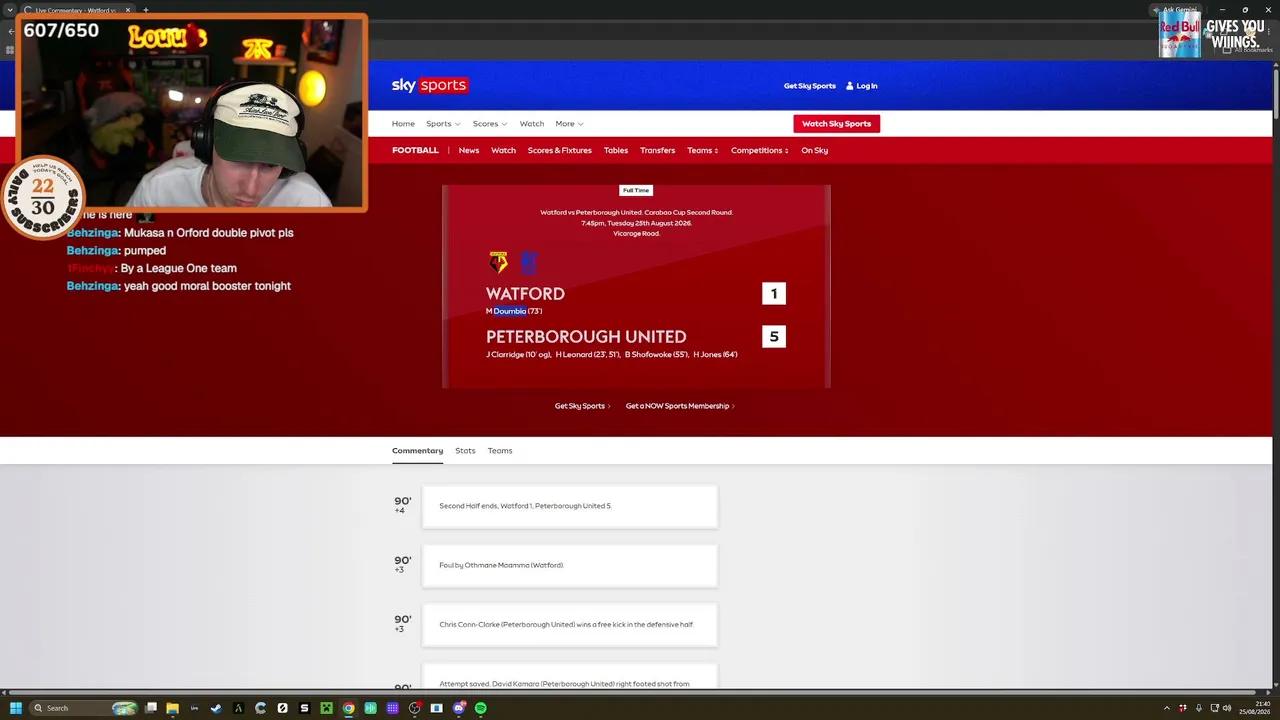Open Get a NOW Sports Membership link
1280x720 pixels.
pos(680,406)
